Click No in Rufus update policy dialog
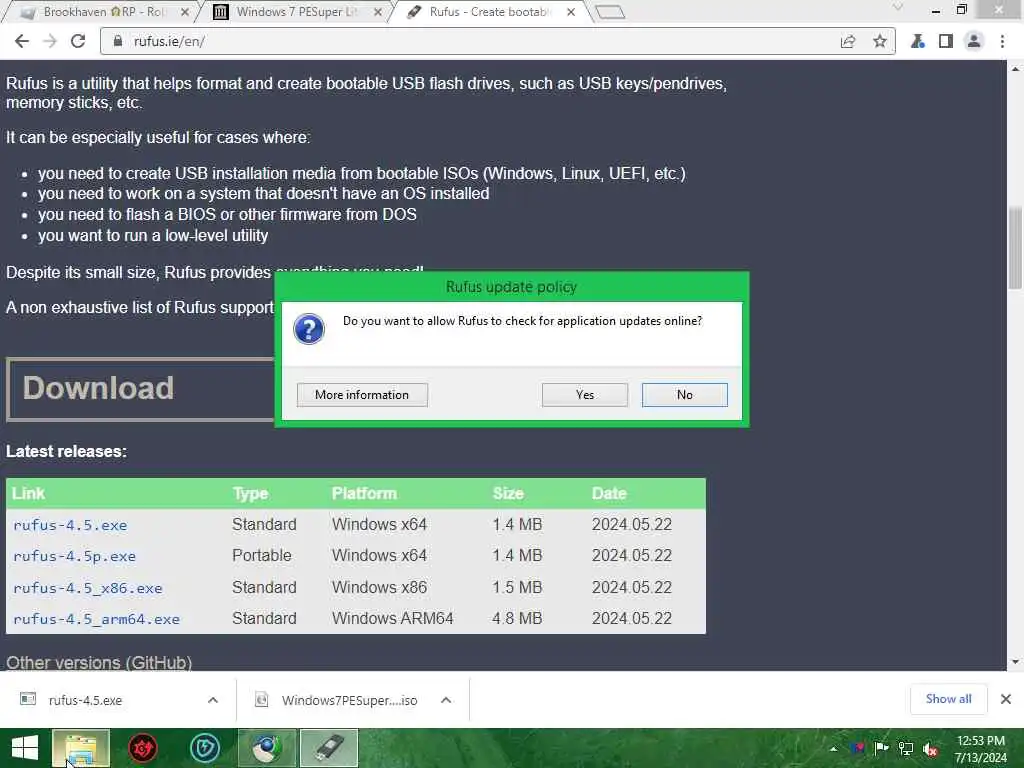This screenshot has width=1024, height=768. (x=684, y=394)
